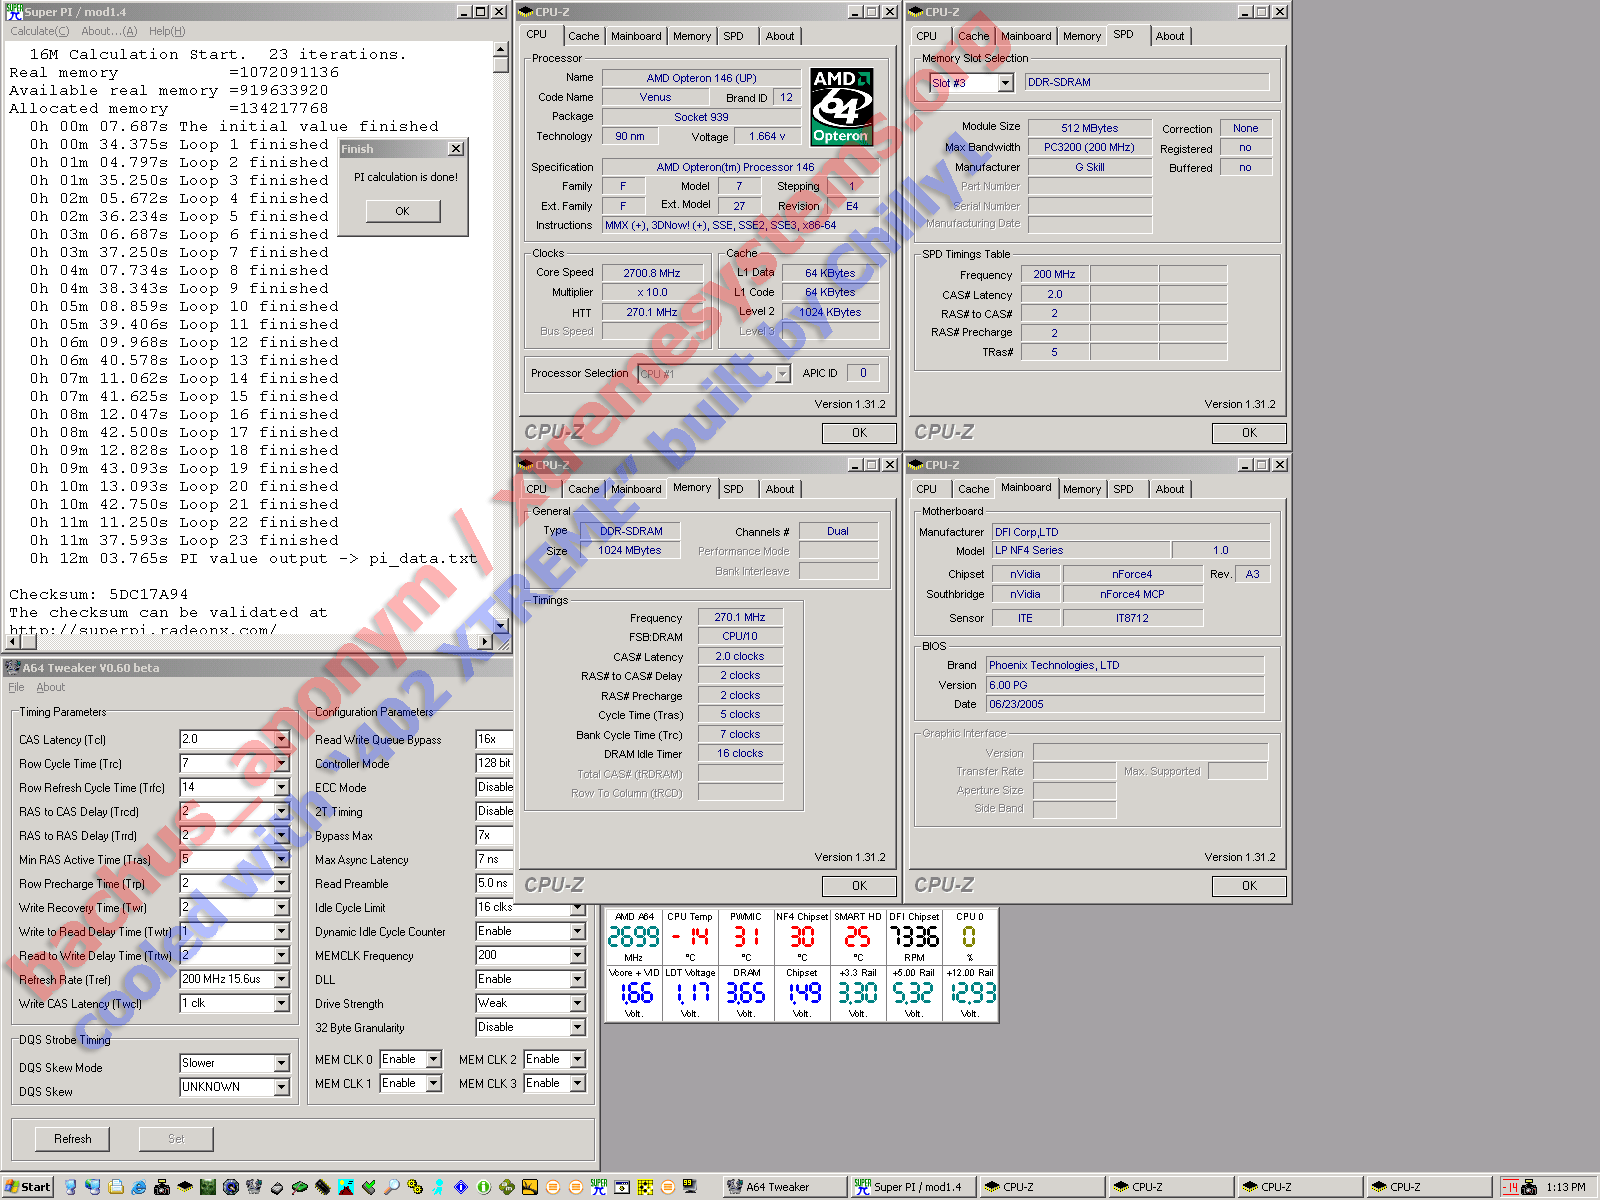Open the Windows Start button
The height and width of the screenshot is (1200, 1600).
[x=27, y=1187]
